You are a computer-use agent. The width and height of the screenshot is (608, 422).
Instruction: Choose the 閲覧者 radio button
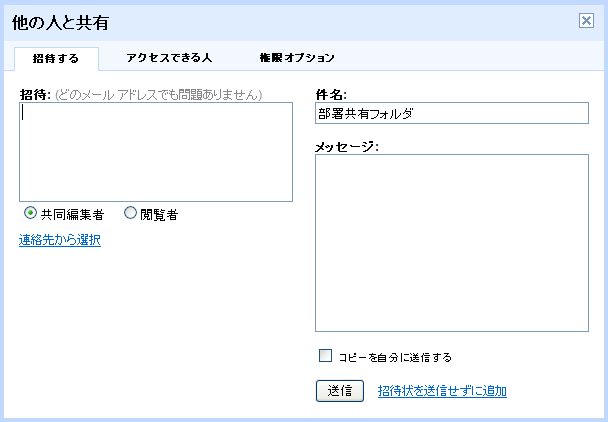point(131,213)
